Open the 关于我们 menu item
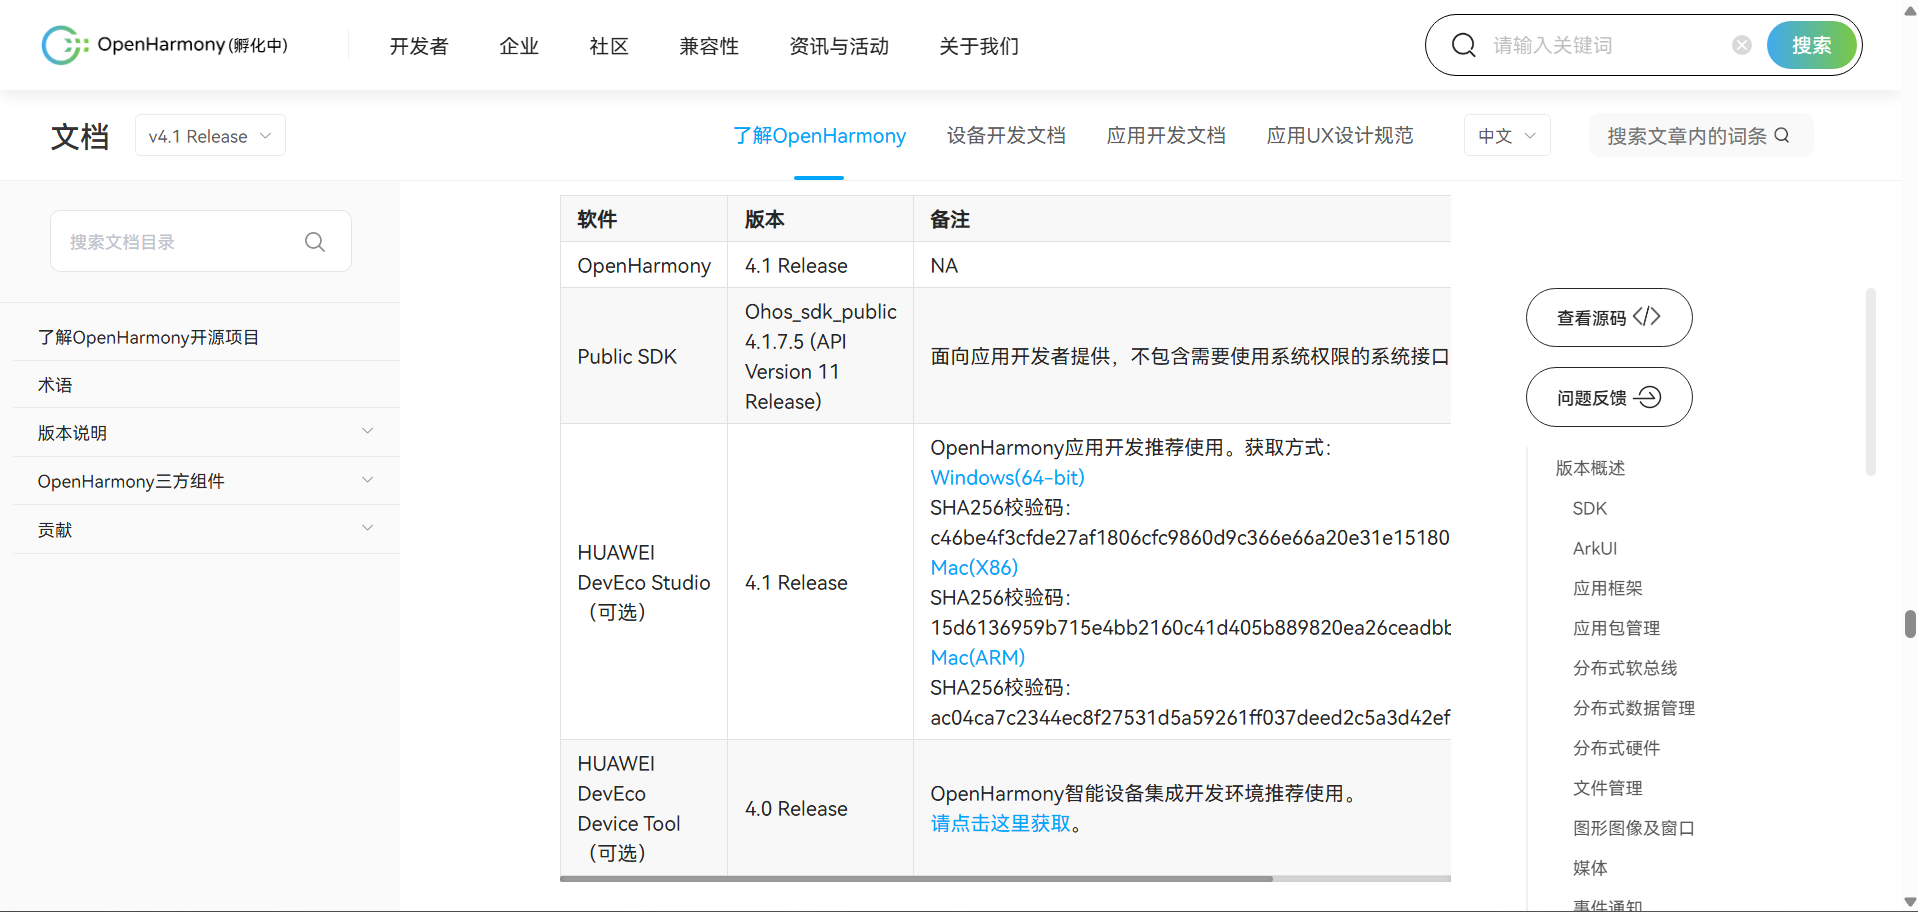 point(978,46)
